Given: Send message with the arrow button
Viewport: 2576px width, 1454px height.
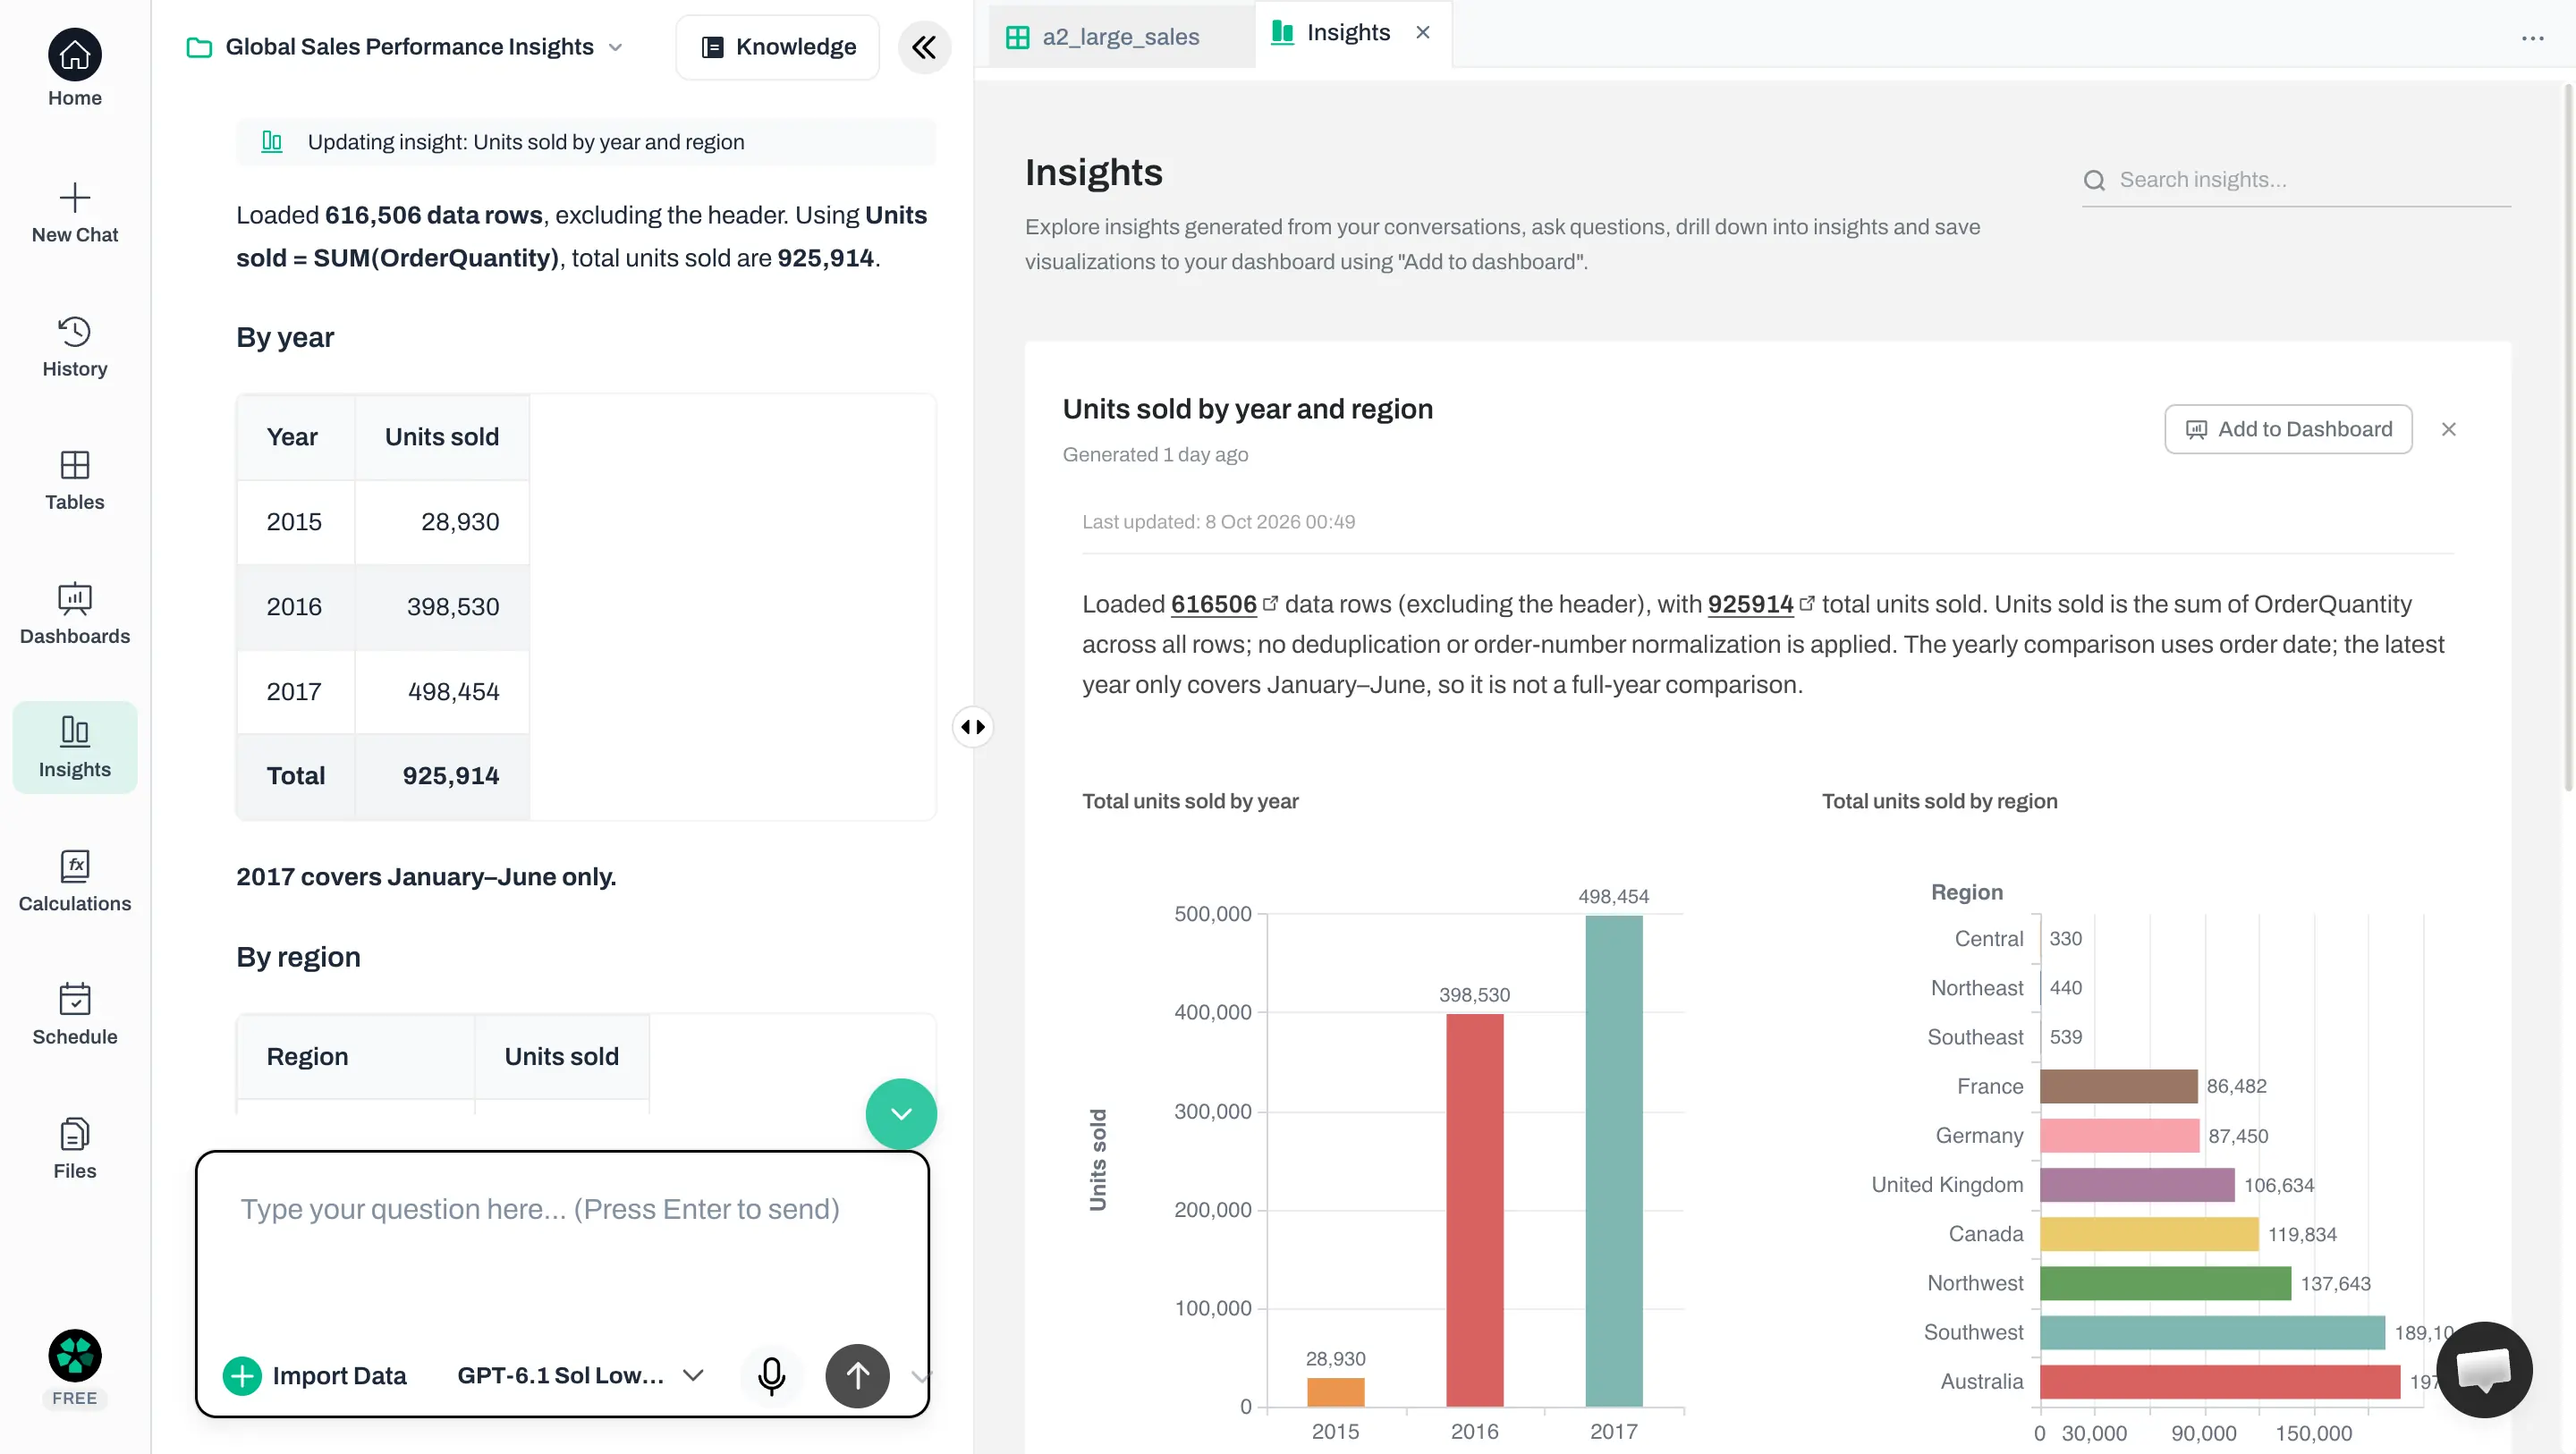Looking at the screenshot, I should point(857,1376).
